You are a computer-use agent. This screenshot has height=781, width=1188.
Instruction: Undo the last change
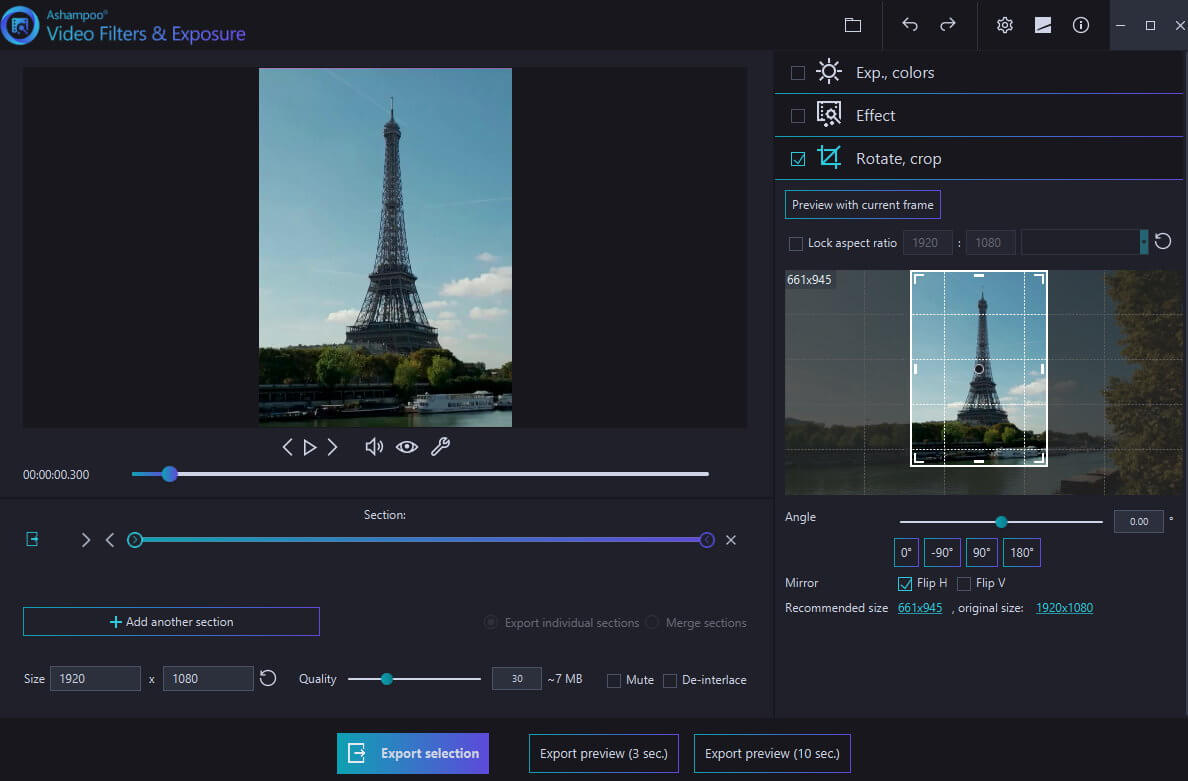pyautogui.click(x=910, y=24)
